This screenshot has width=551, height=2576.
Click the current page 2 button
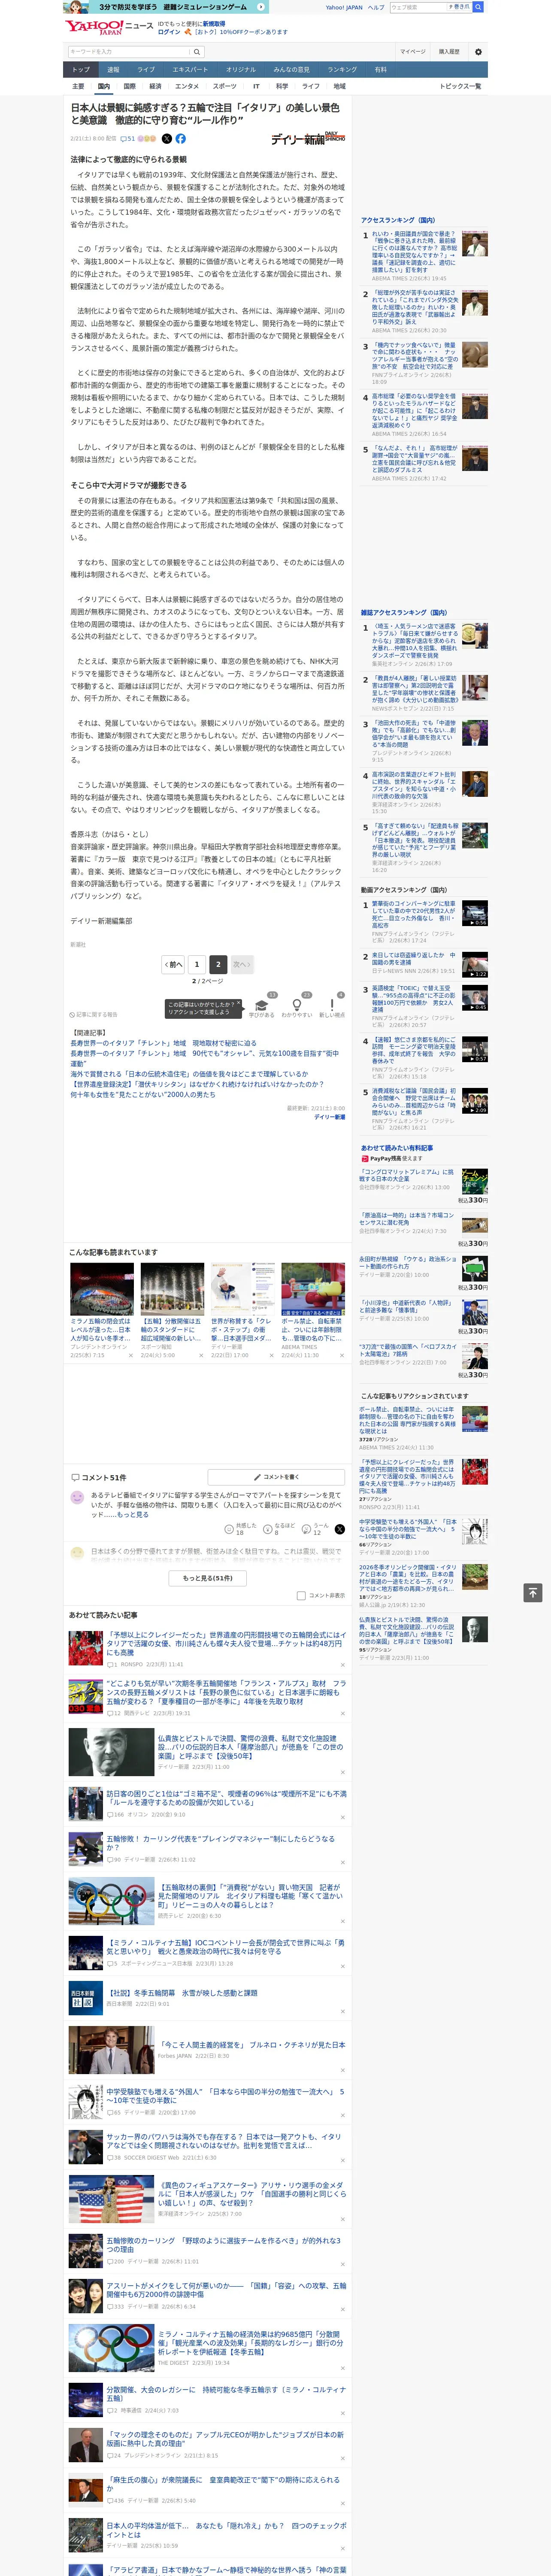pos(217,965)
